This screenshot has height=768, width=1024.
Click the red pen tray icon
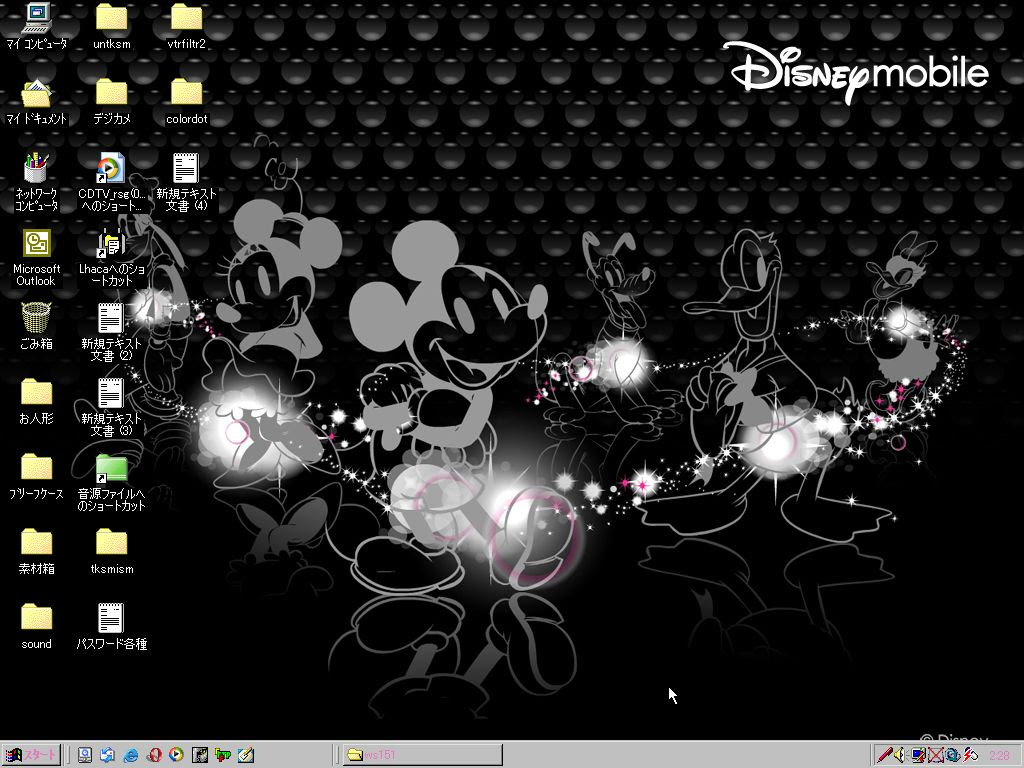coord(885,755)
